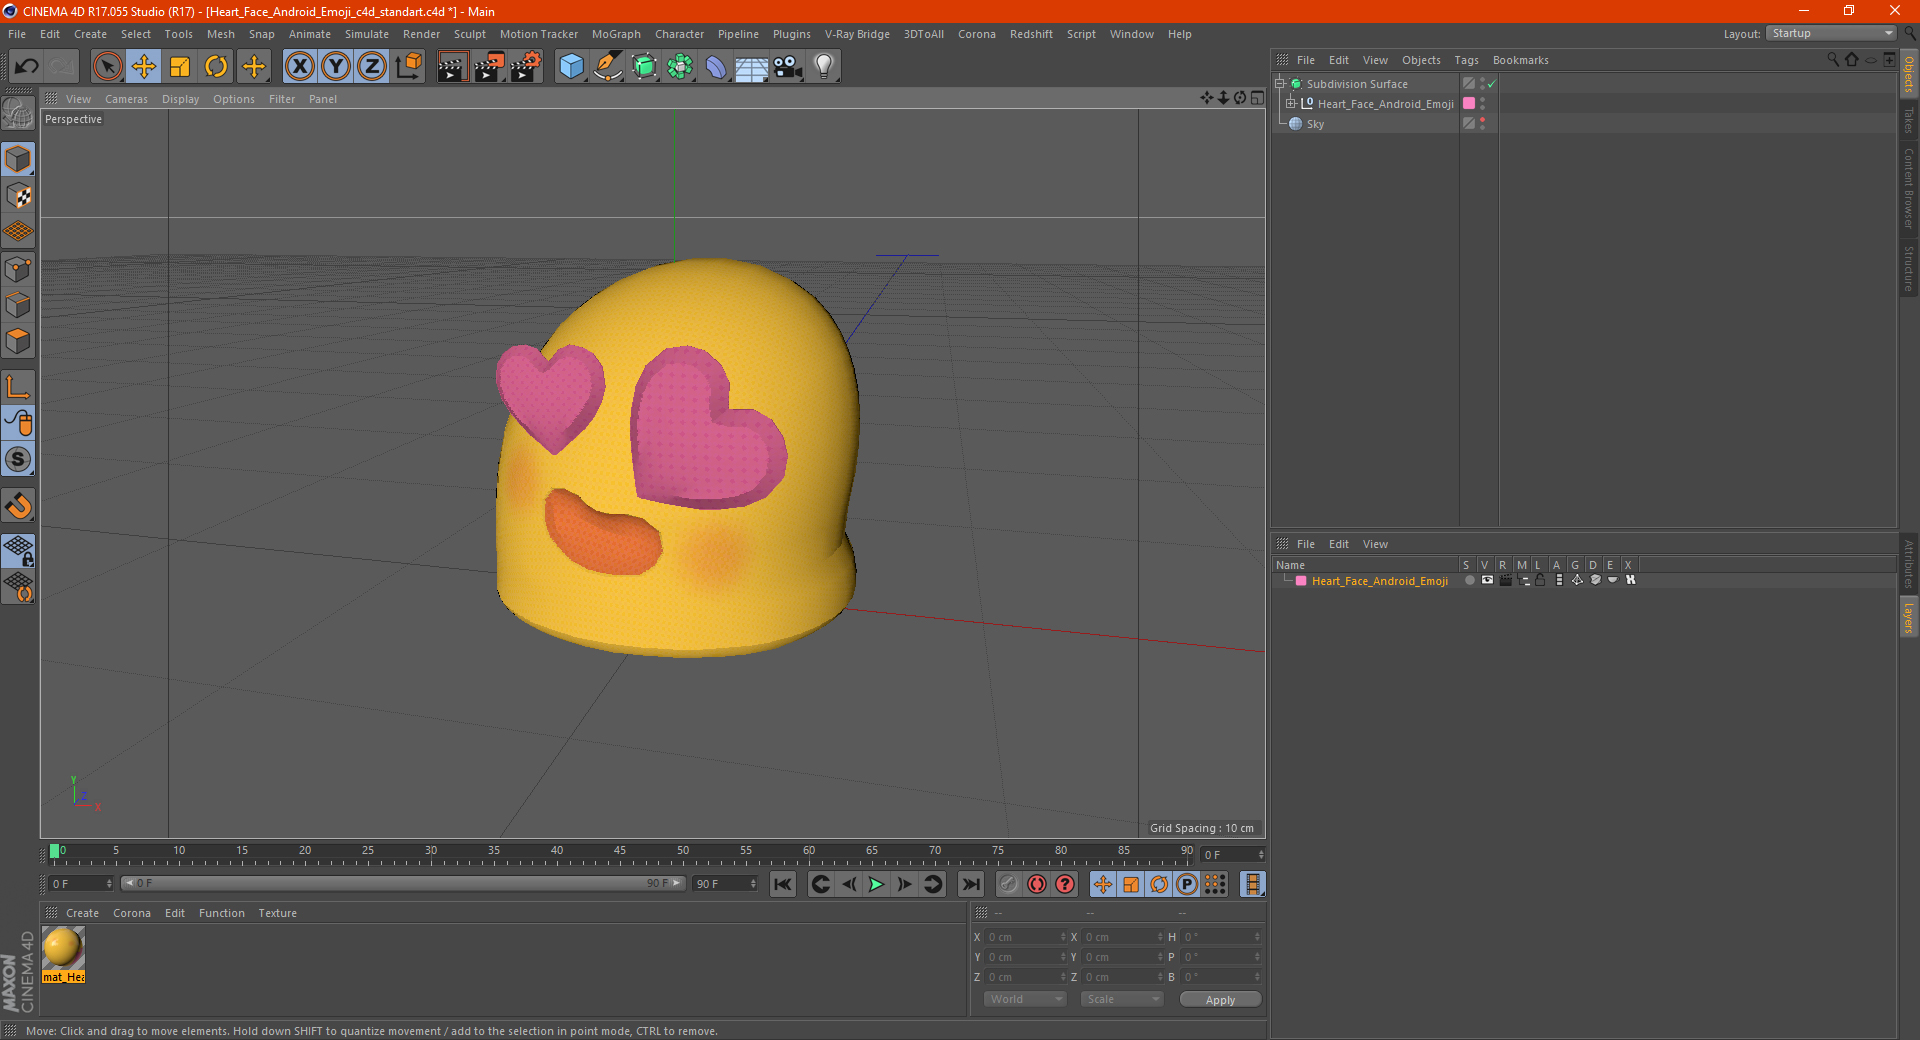Image resolution: width=1920 pixels, height=1040 pixels.
Task: Select the Sky object
Action: click(1315, 124)
